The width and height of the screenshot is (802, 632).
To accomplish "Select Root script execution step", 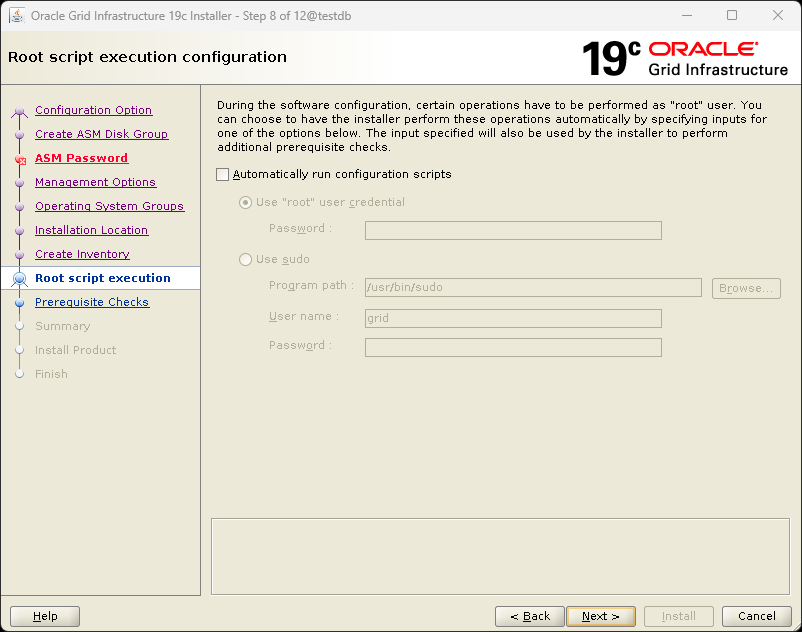I will point(103,278).
